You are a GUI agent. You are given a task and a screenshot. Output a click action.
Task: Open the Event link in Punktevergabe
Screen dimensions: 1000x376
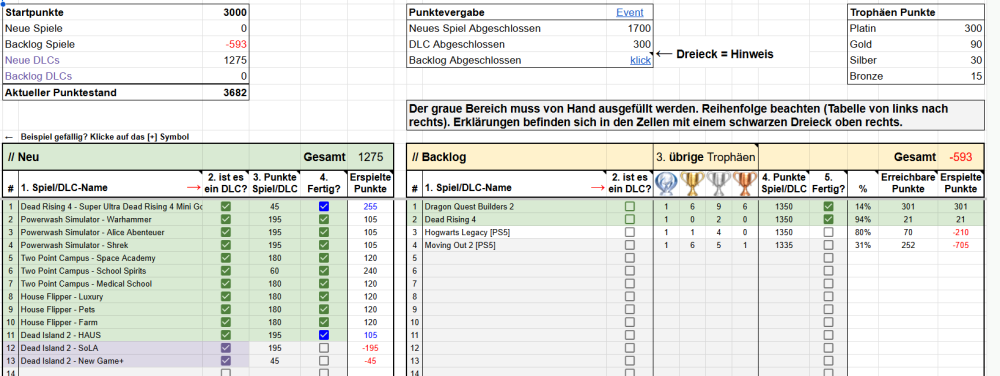(x=629, y=12)
